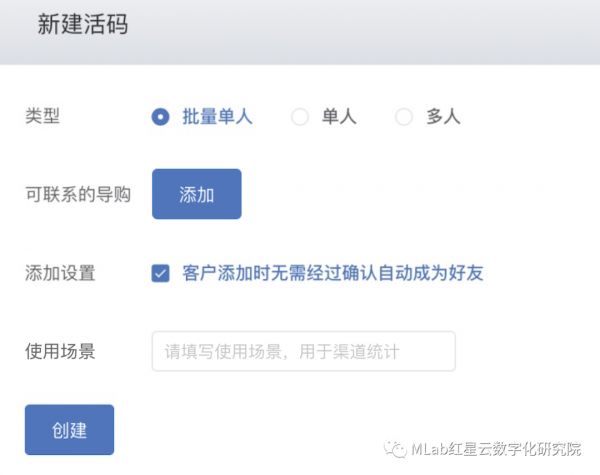Click the 添加设置 field label
600x475 pixels.
60,273
